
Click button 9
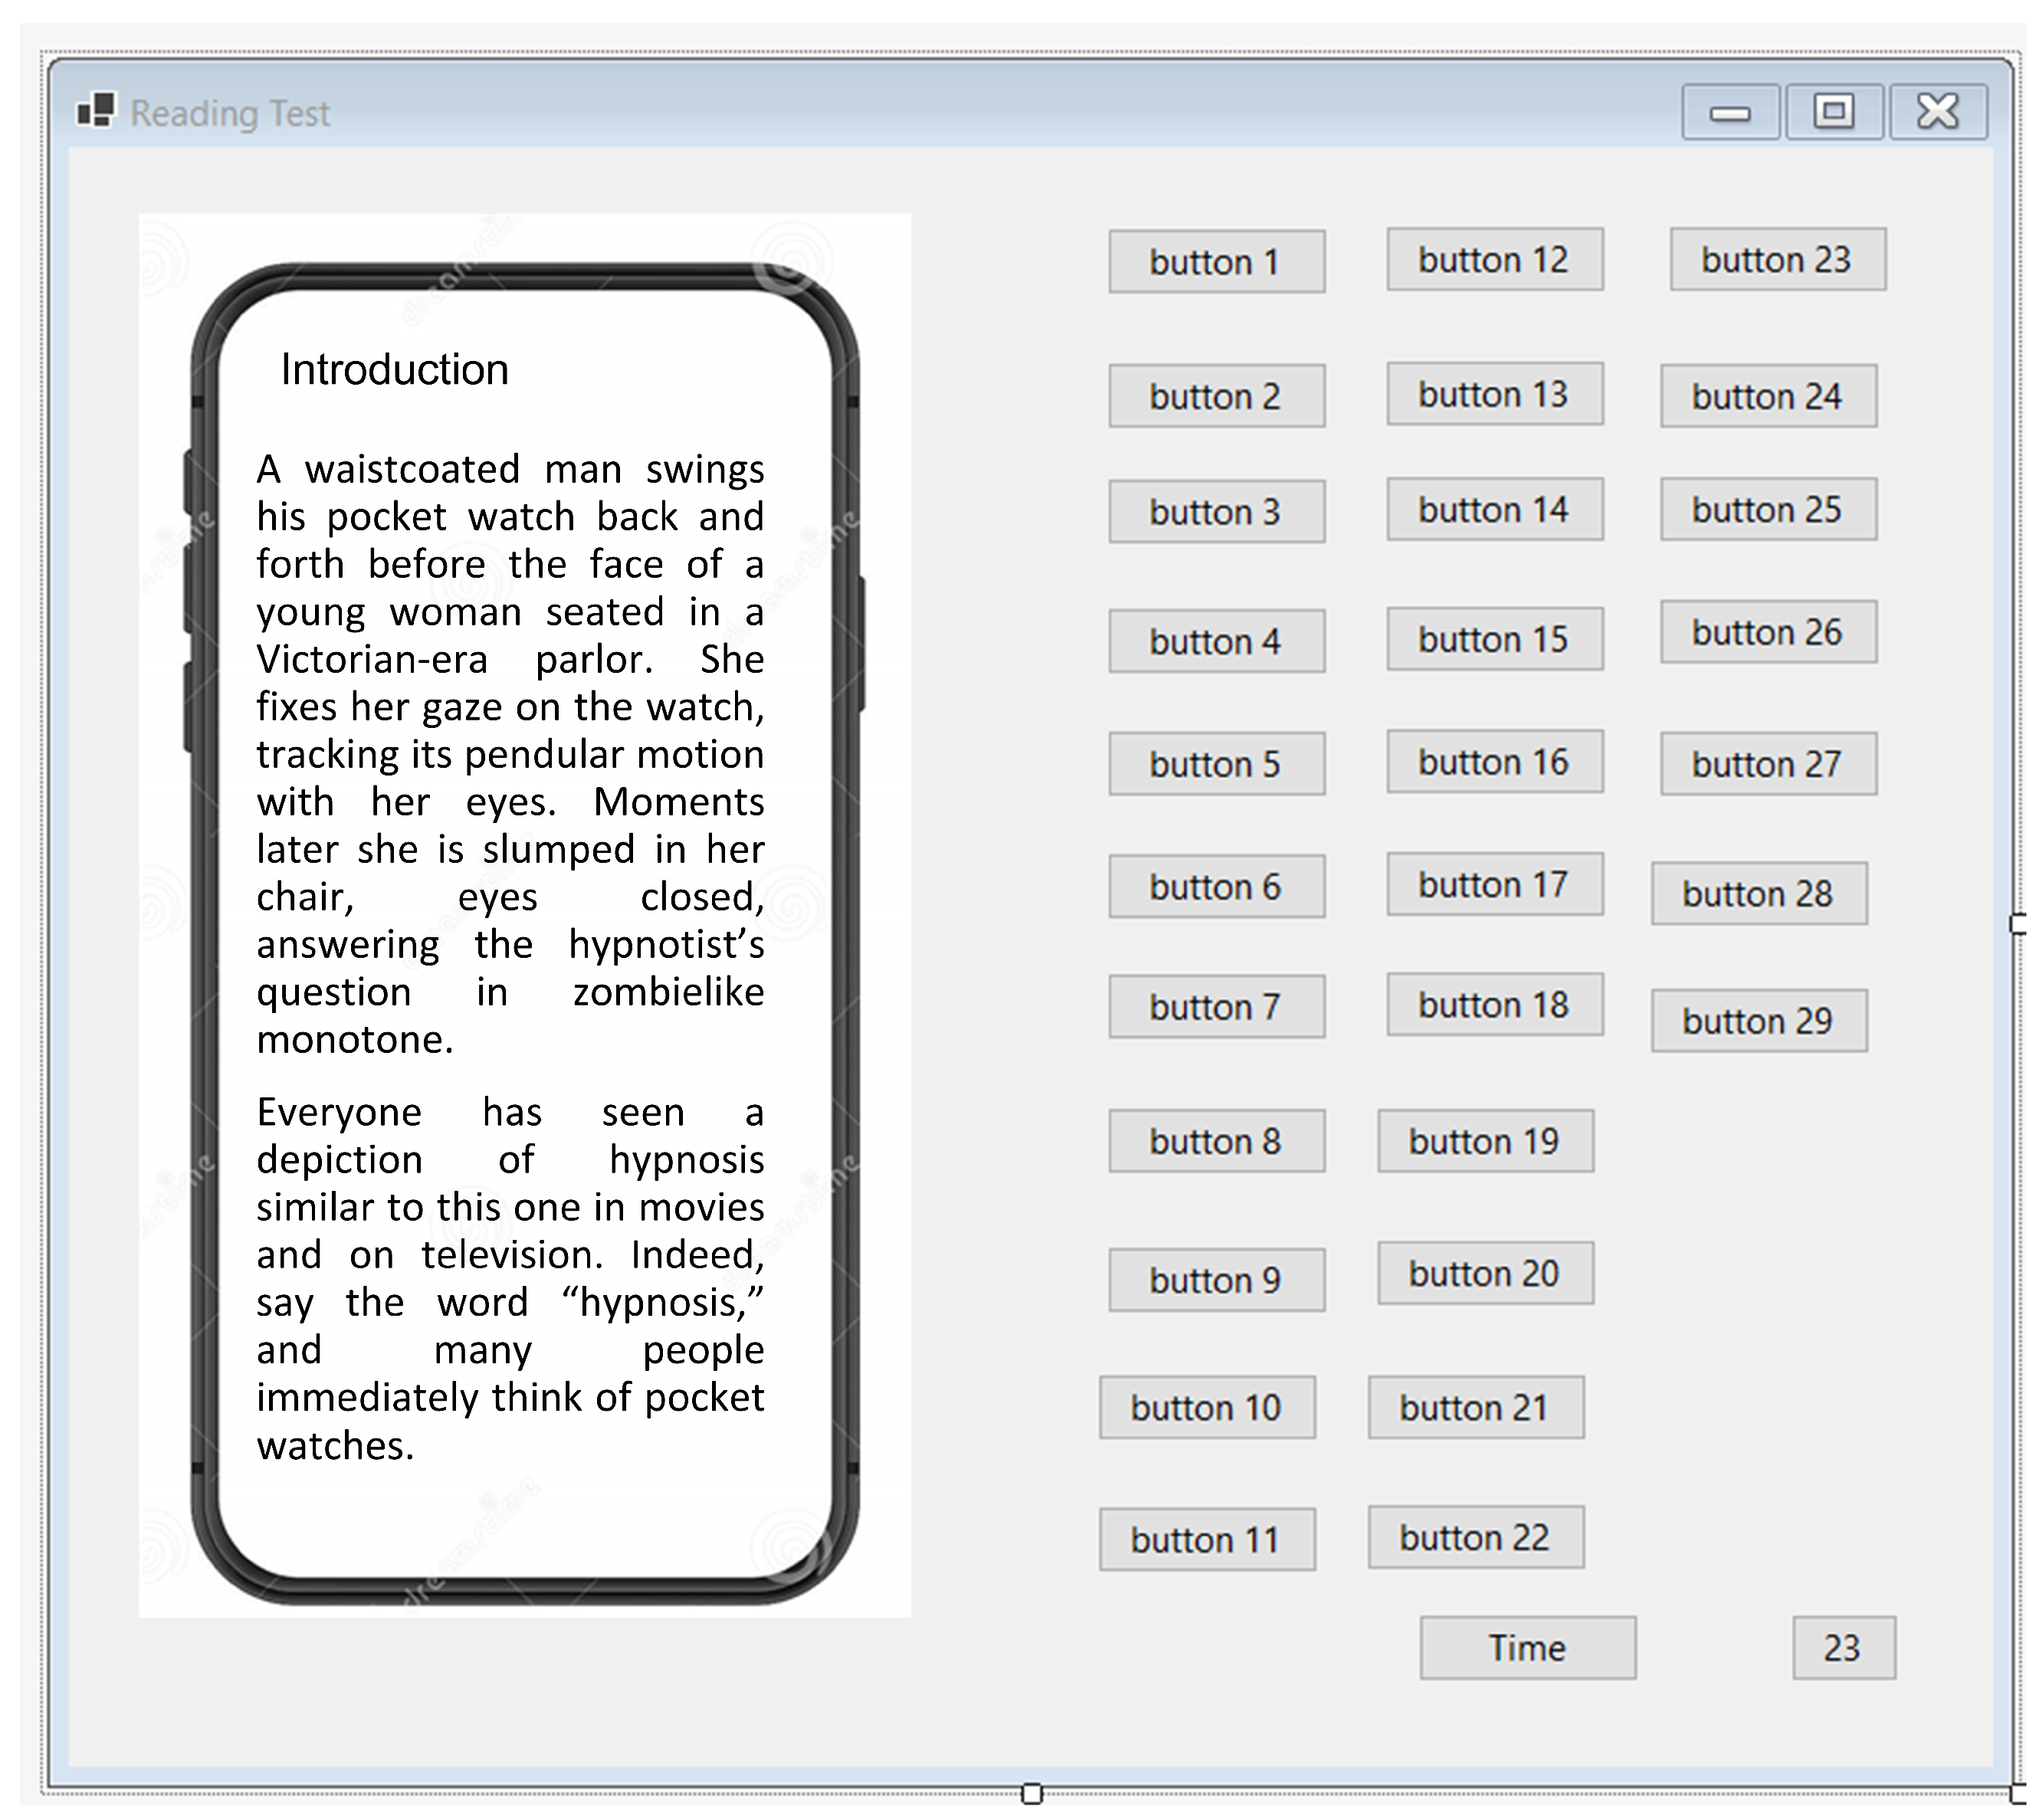pyautogui.click(x=1217, y=1280)
